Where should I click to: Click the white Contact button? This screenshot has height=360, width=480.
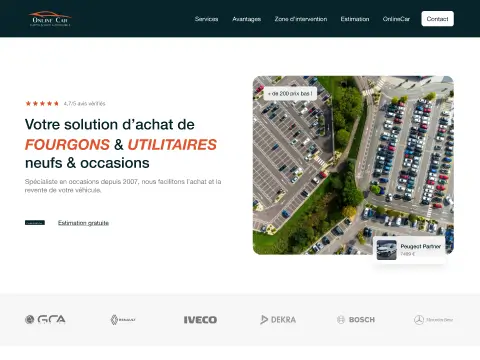[x=437, y=19]
